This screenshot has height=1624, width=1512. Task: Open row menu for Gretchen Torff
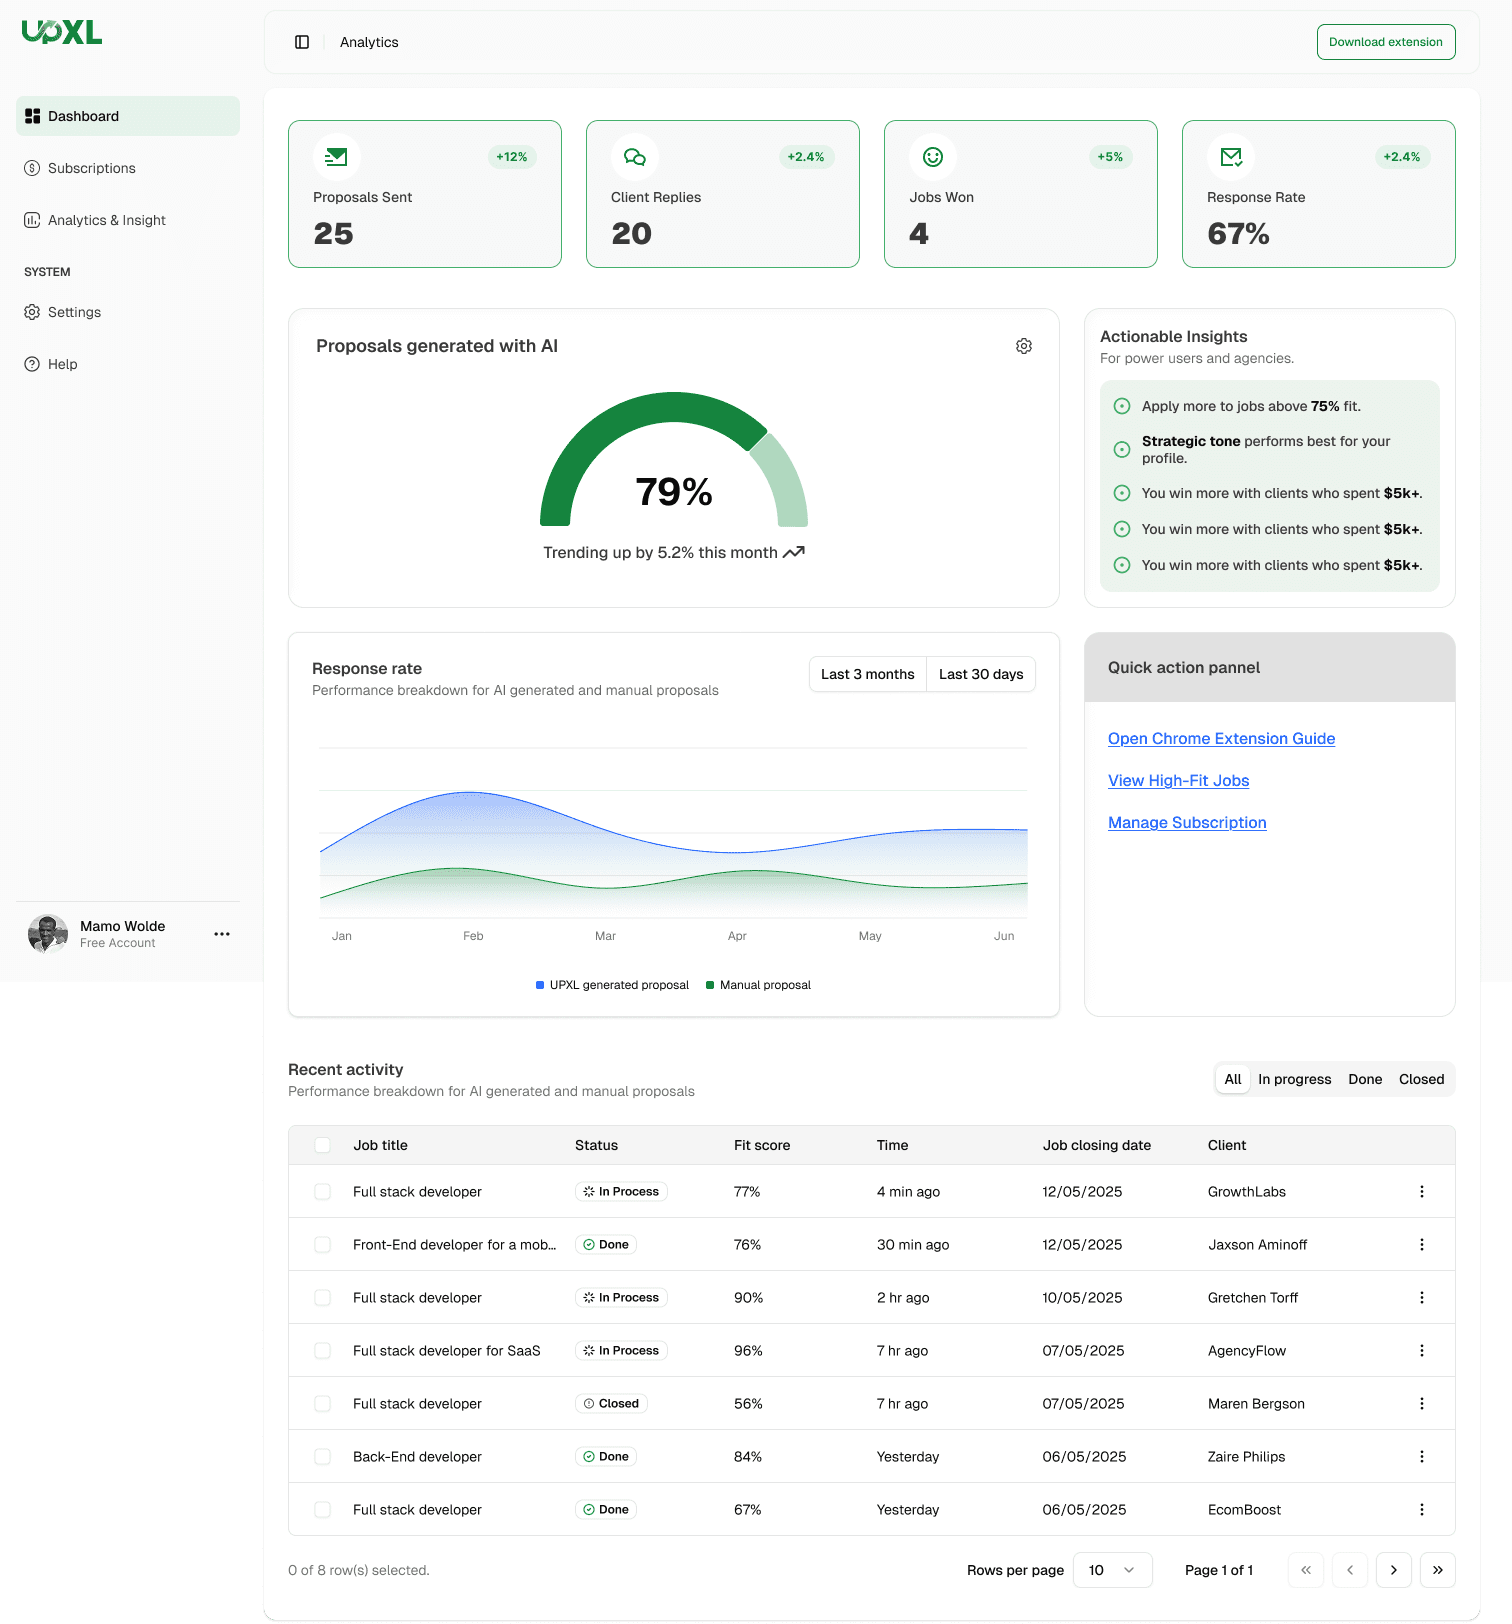click(x=1422, y=1298)
